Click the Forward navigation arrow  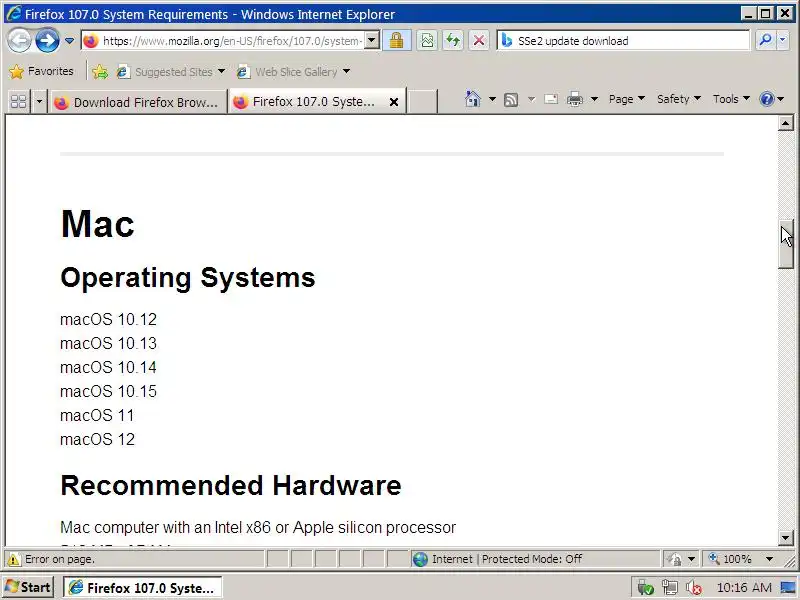coord(47,40)
